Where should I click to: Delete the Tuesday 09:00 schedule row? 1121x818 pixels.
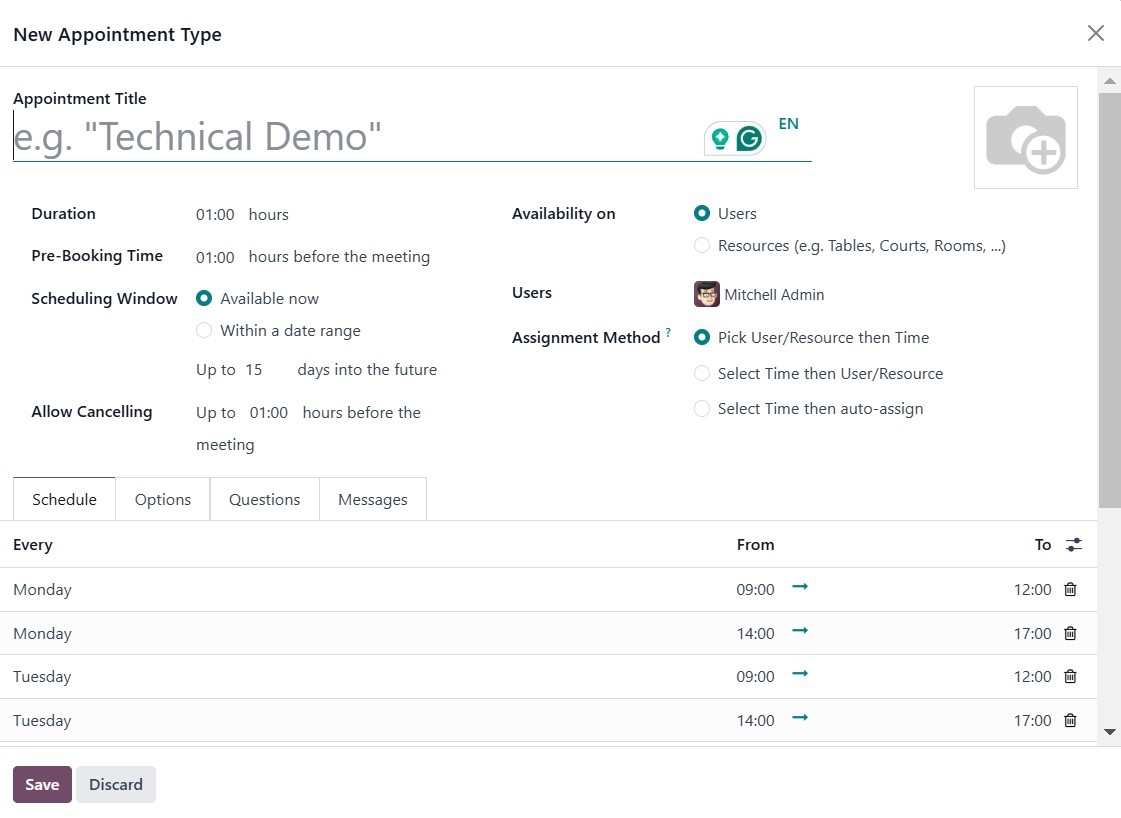tap(1070, 677)
